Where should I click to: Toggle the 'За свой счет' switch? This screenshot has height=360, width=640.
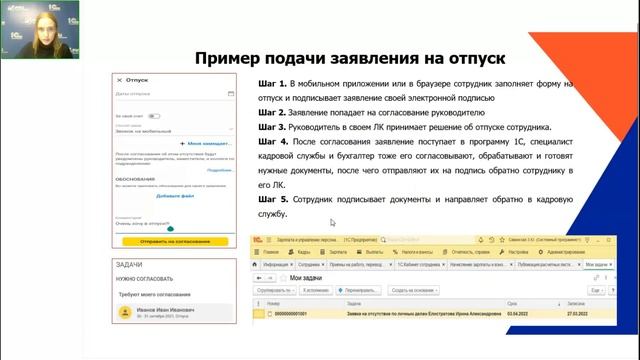pyautogui.click(x=154, y=116)
